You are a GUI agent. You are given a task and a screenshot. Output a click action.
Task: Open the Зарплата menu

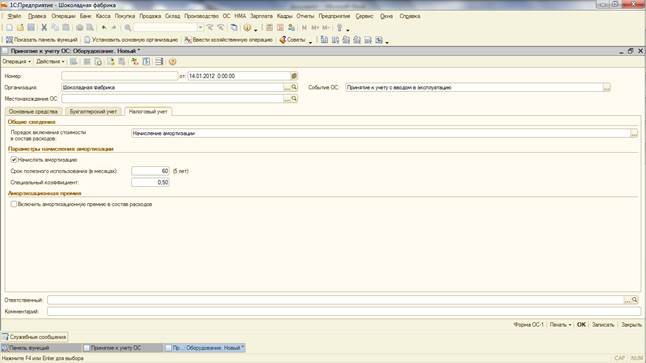point(261,16)
